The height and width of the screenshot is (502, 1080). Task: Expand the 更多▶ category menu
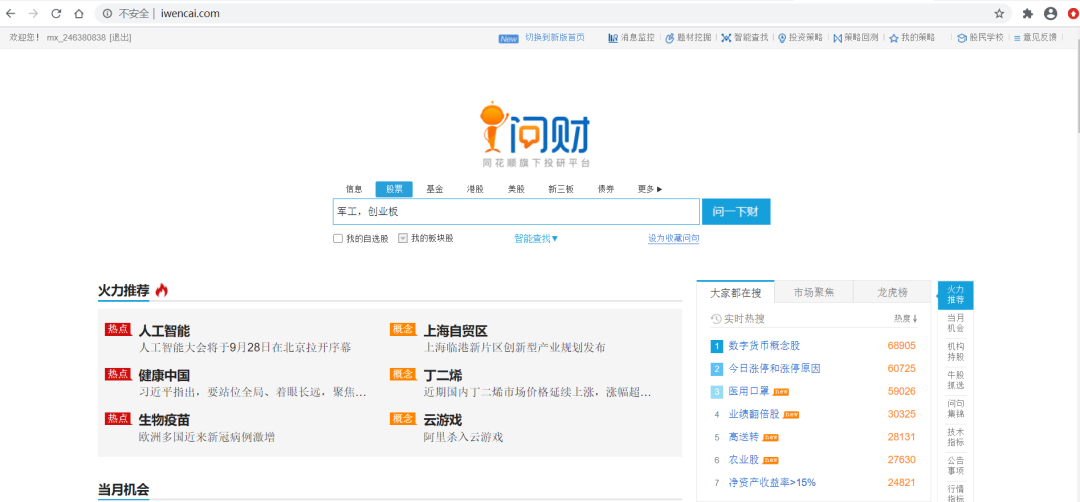pyautogui.click(x=650, y=189)
